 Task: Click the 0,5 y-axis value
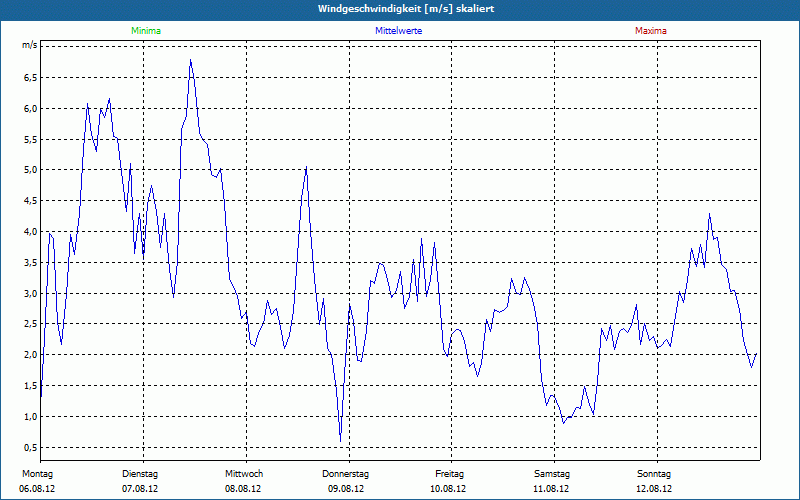click(30, 448)
